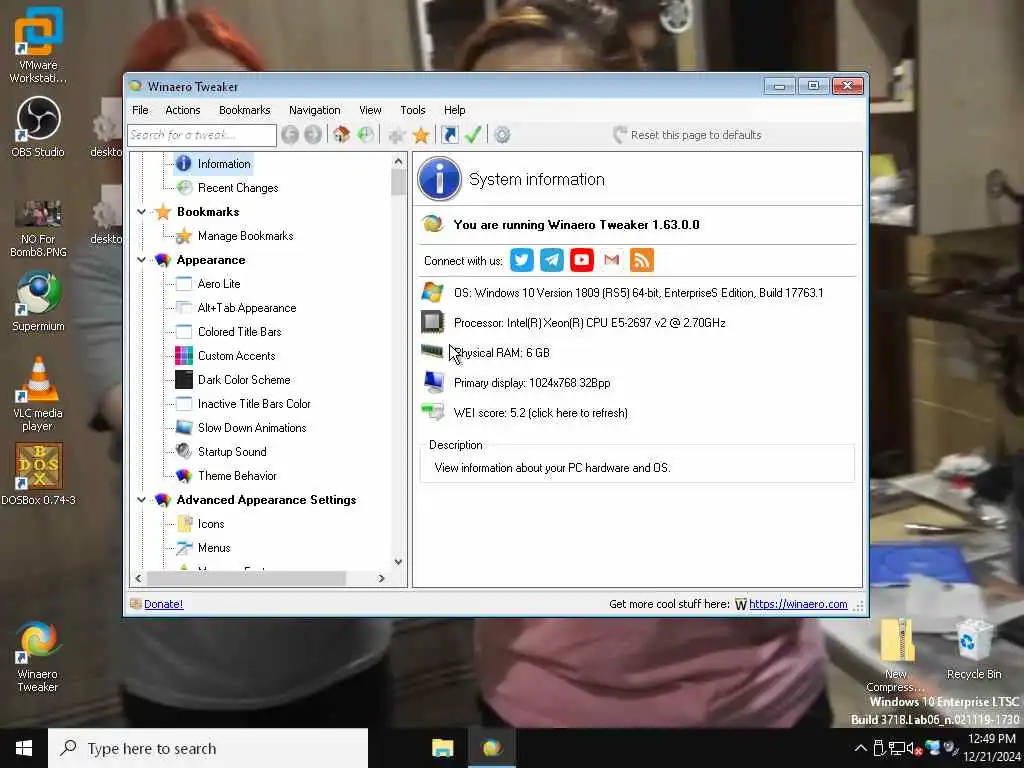Select Aero Lite in the tree

[x=219, y=283]
